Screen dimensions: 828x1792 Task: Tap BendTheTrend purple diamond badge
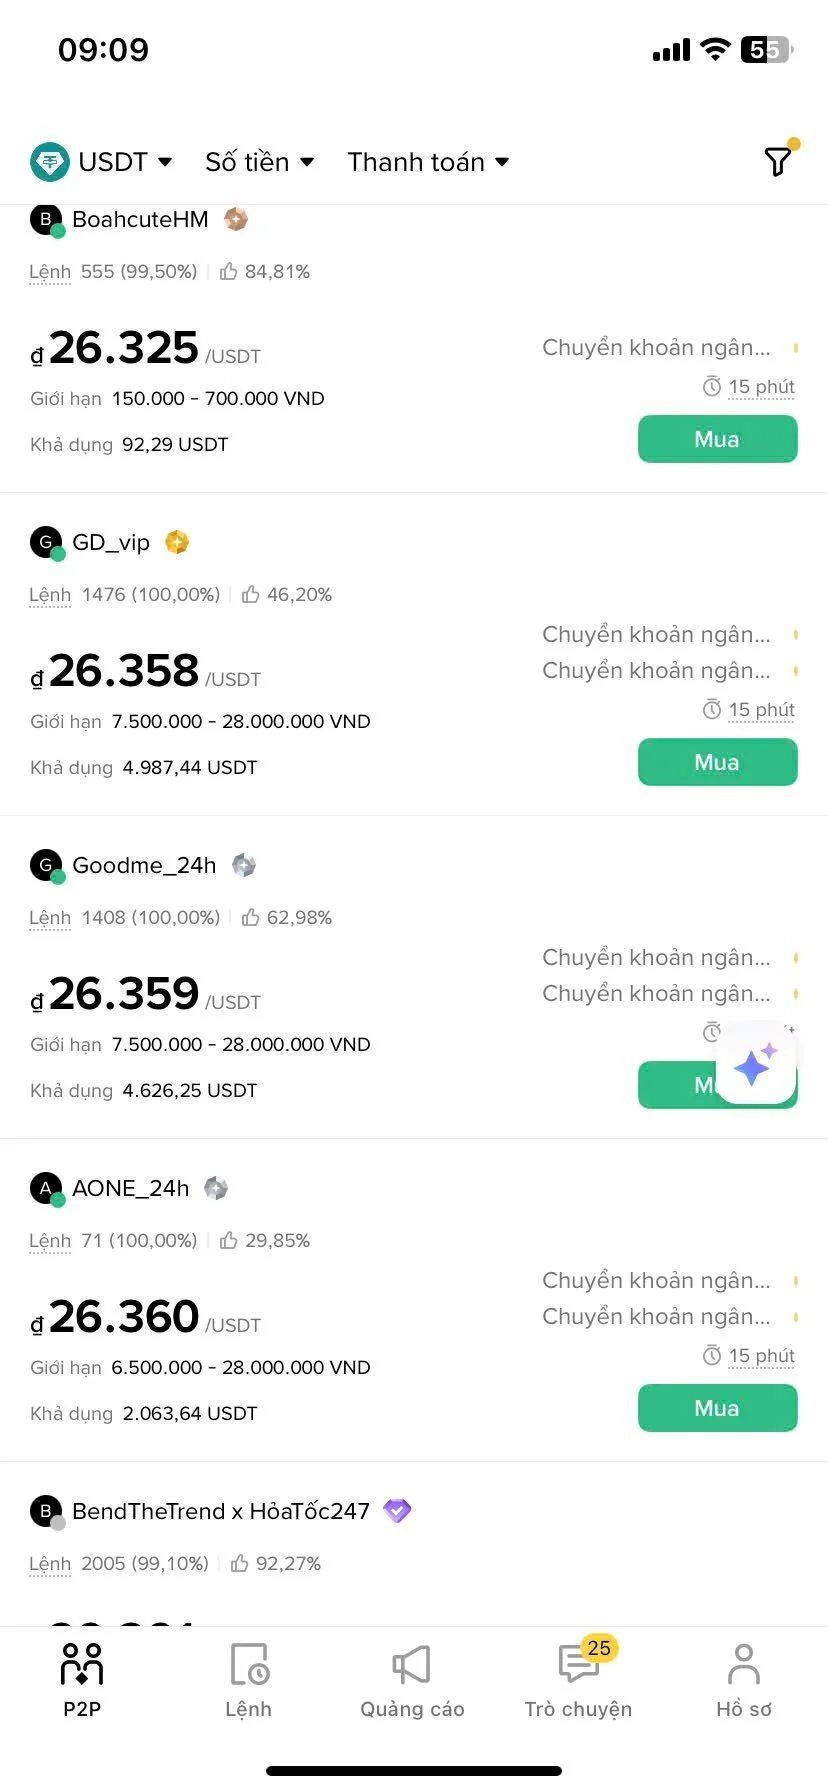397,1511
